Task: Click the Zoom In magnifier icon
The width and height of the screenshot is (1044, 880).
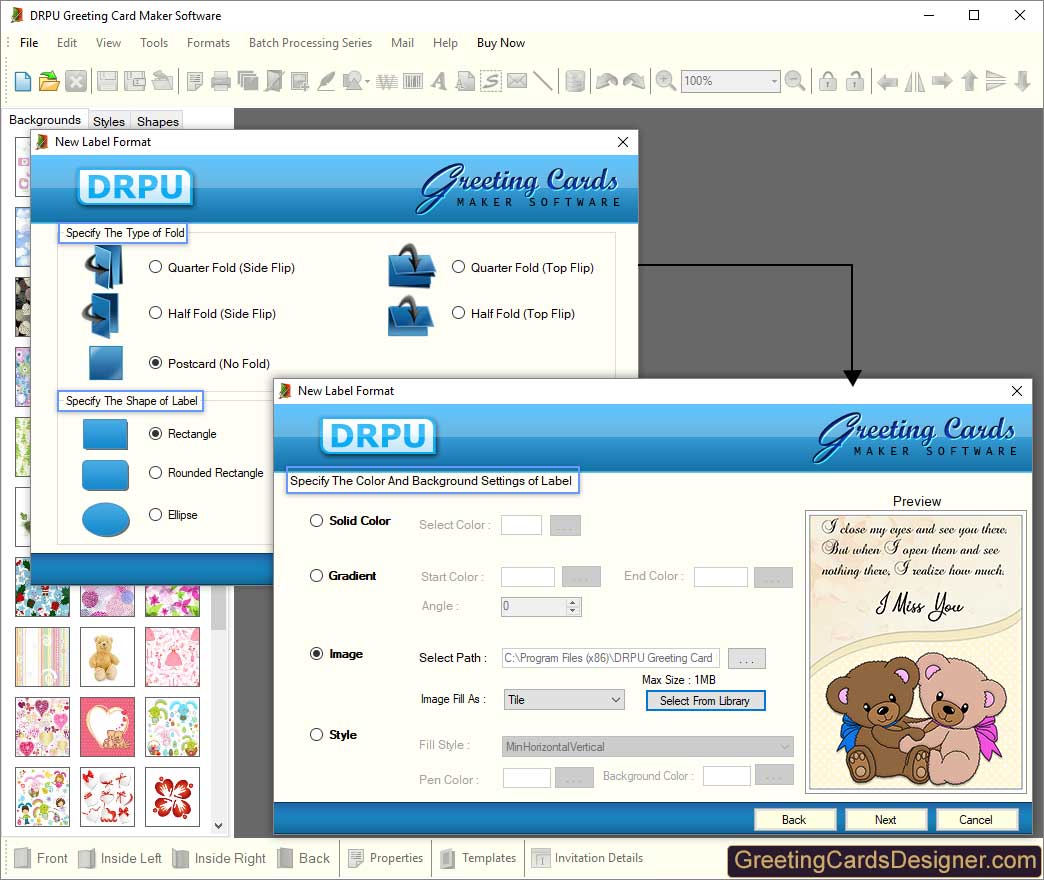Action: click(x=665, y=81)
